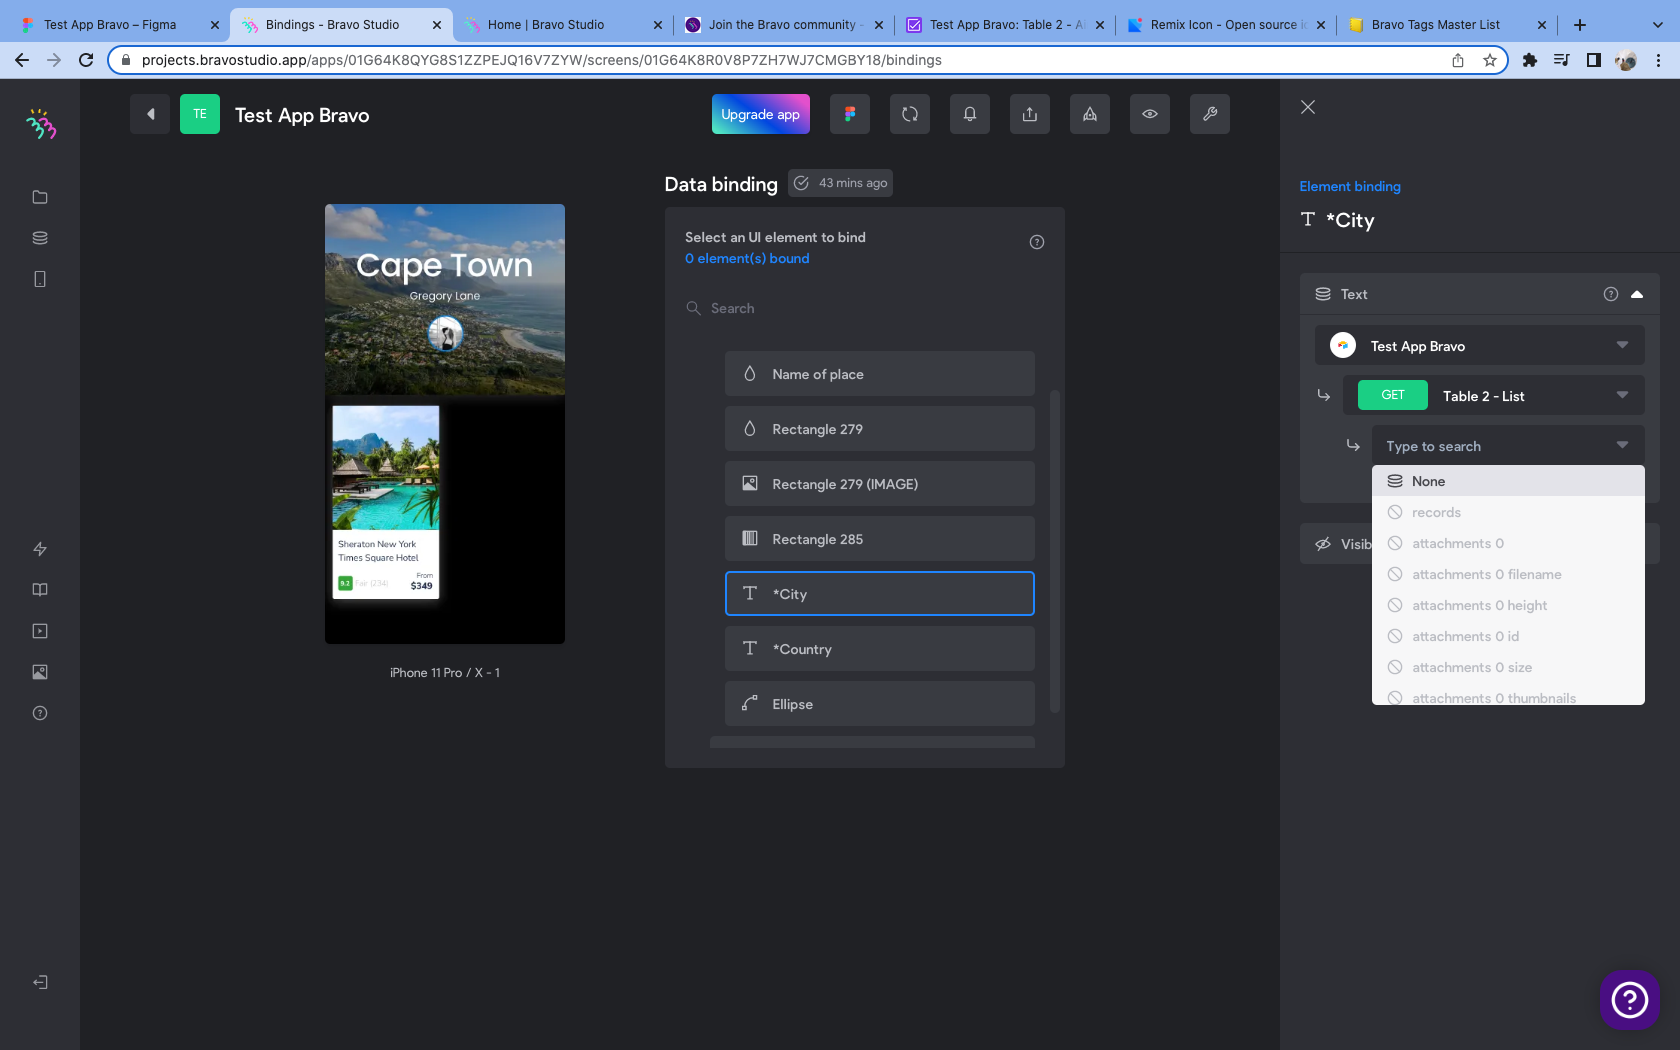Select the *City element in list
The width and height of the screenshot is (1680, 1050).
pyautogui.click(x=880, y=594)
